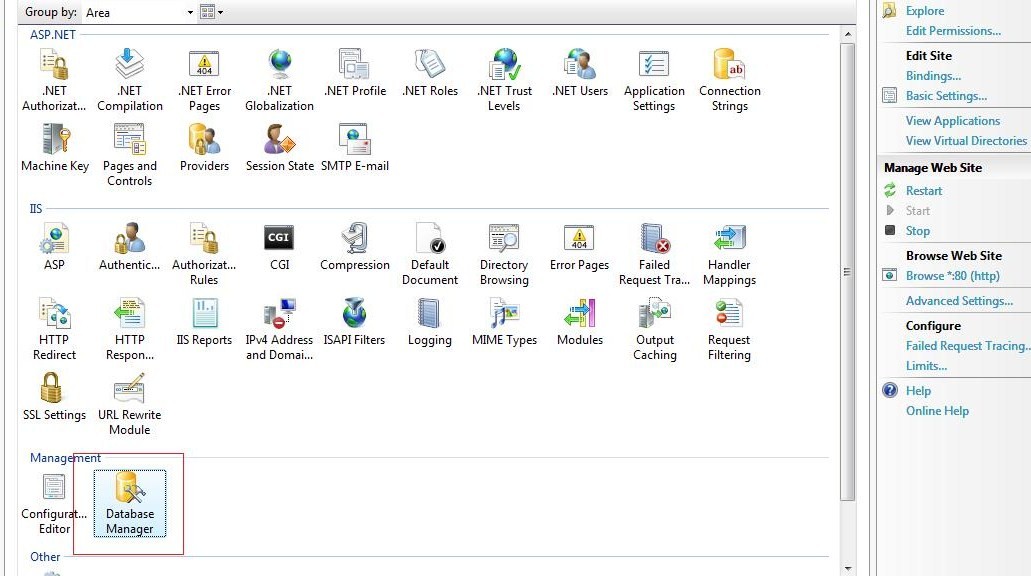1031x576 pixels.
Task: Open SMTP E-mail feature
Action: coord(355,148)
